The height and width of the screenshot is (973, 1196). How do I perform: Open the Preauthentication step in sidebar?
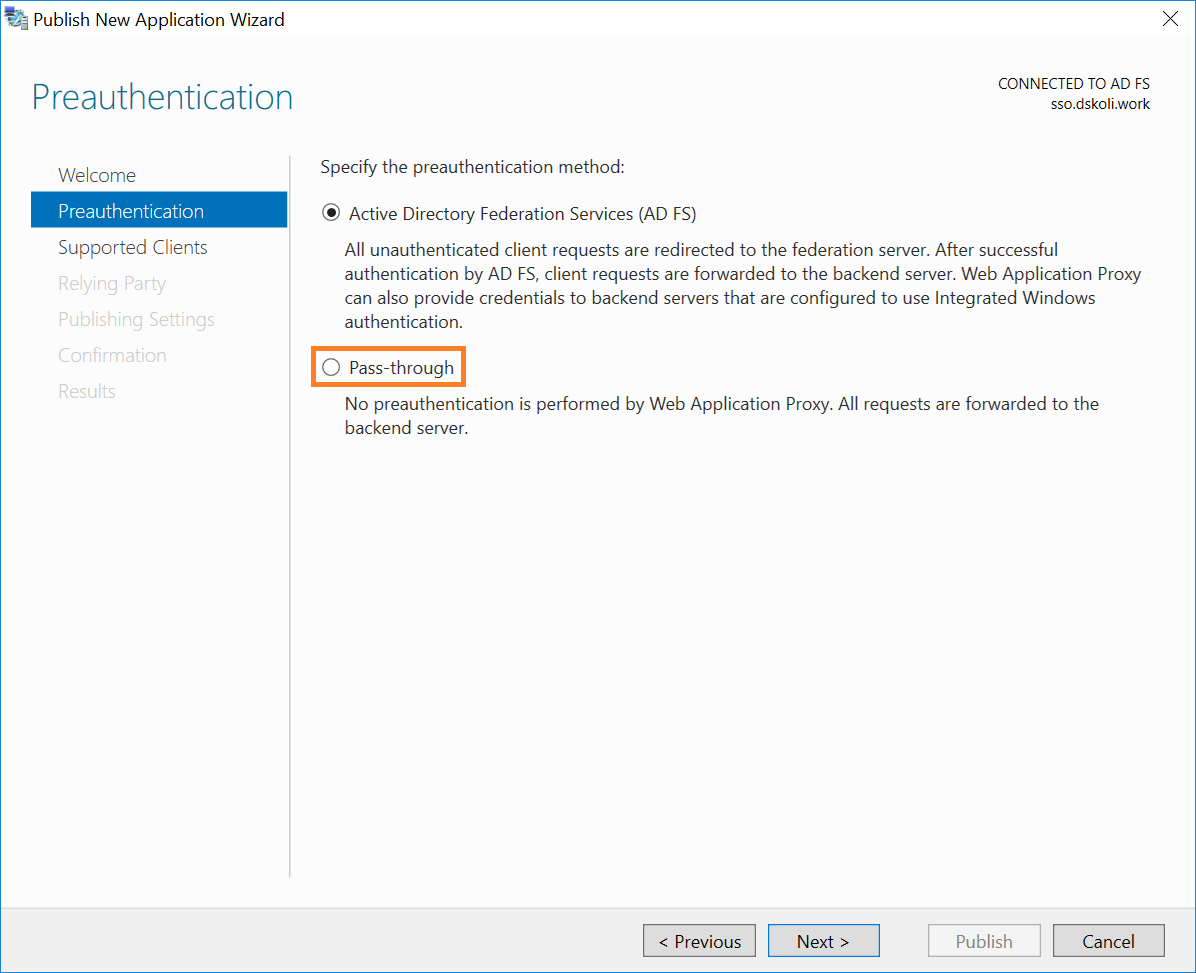click(159, 210)
